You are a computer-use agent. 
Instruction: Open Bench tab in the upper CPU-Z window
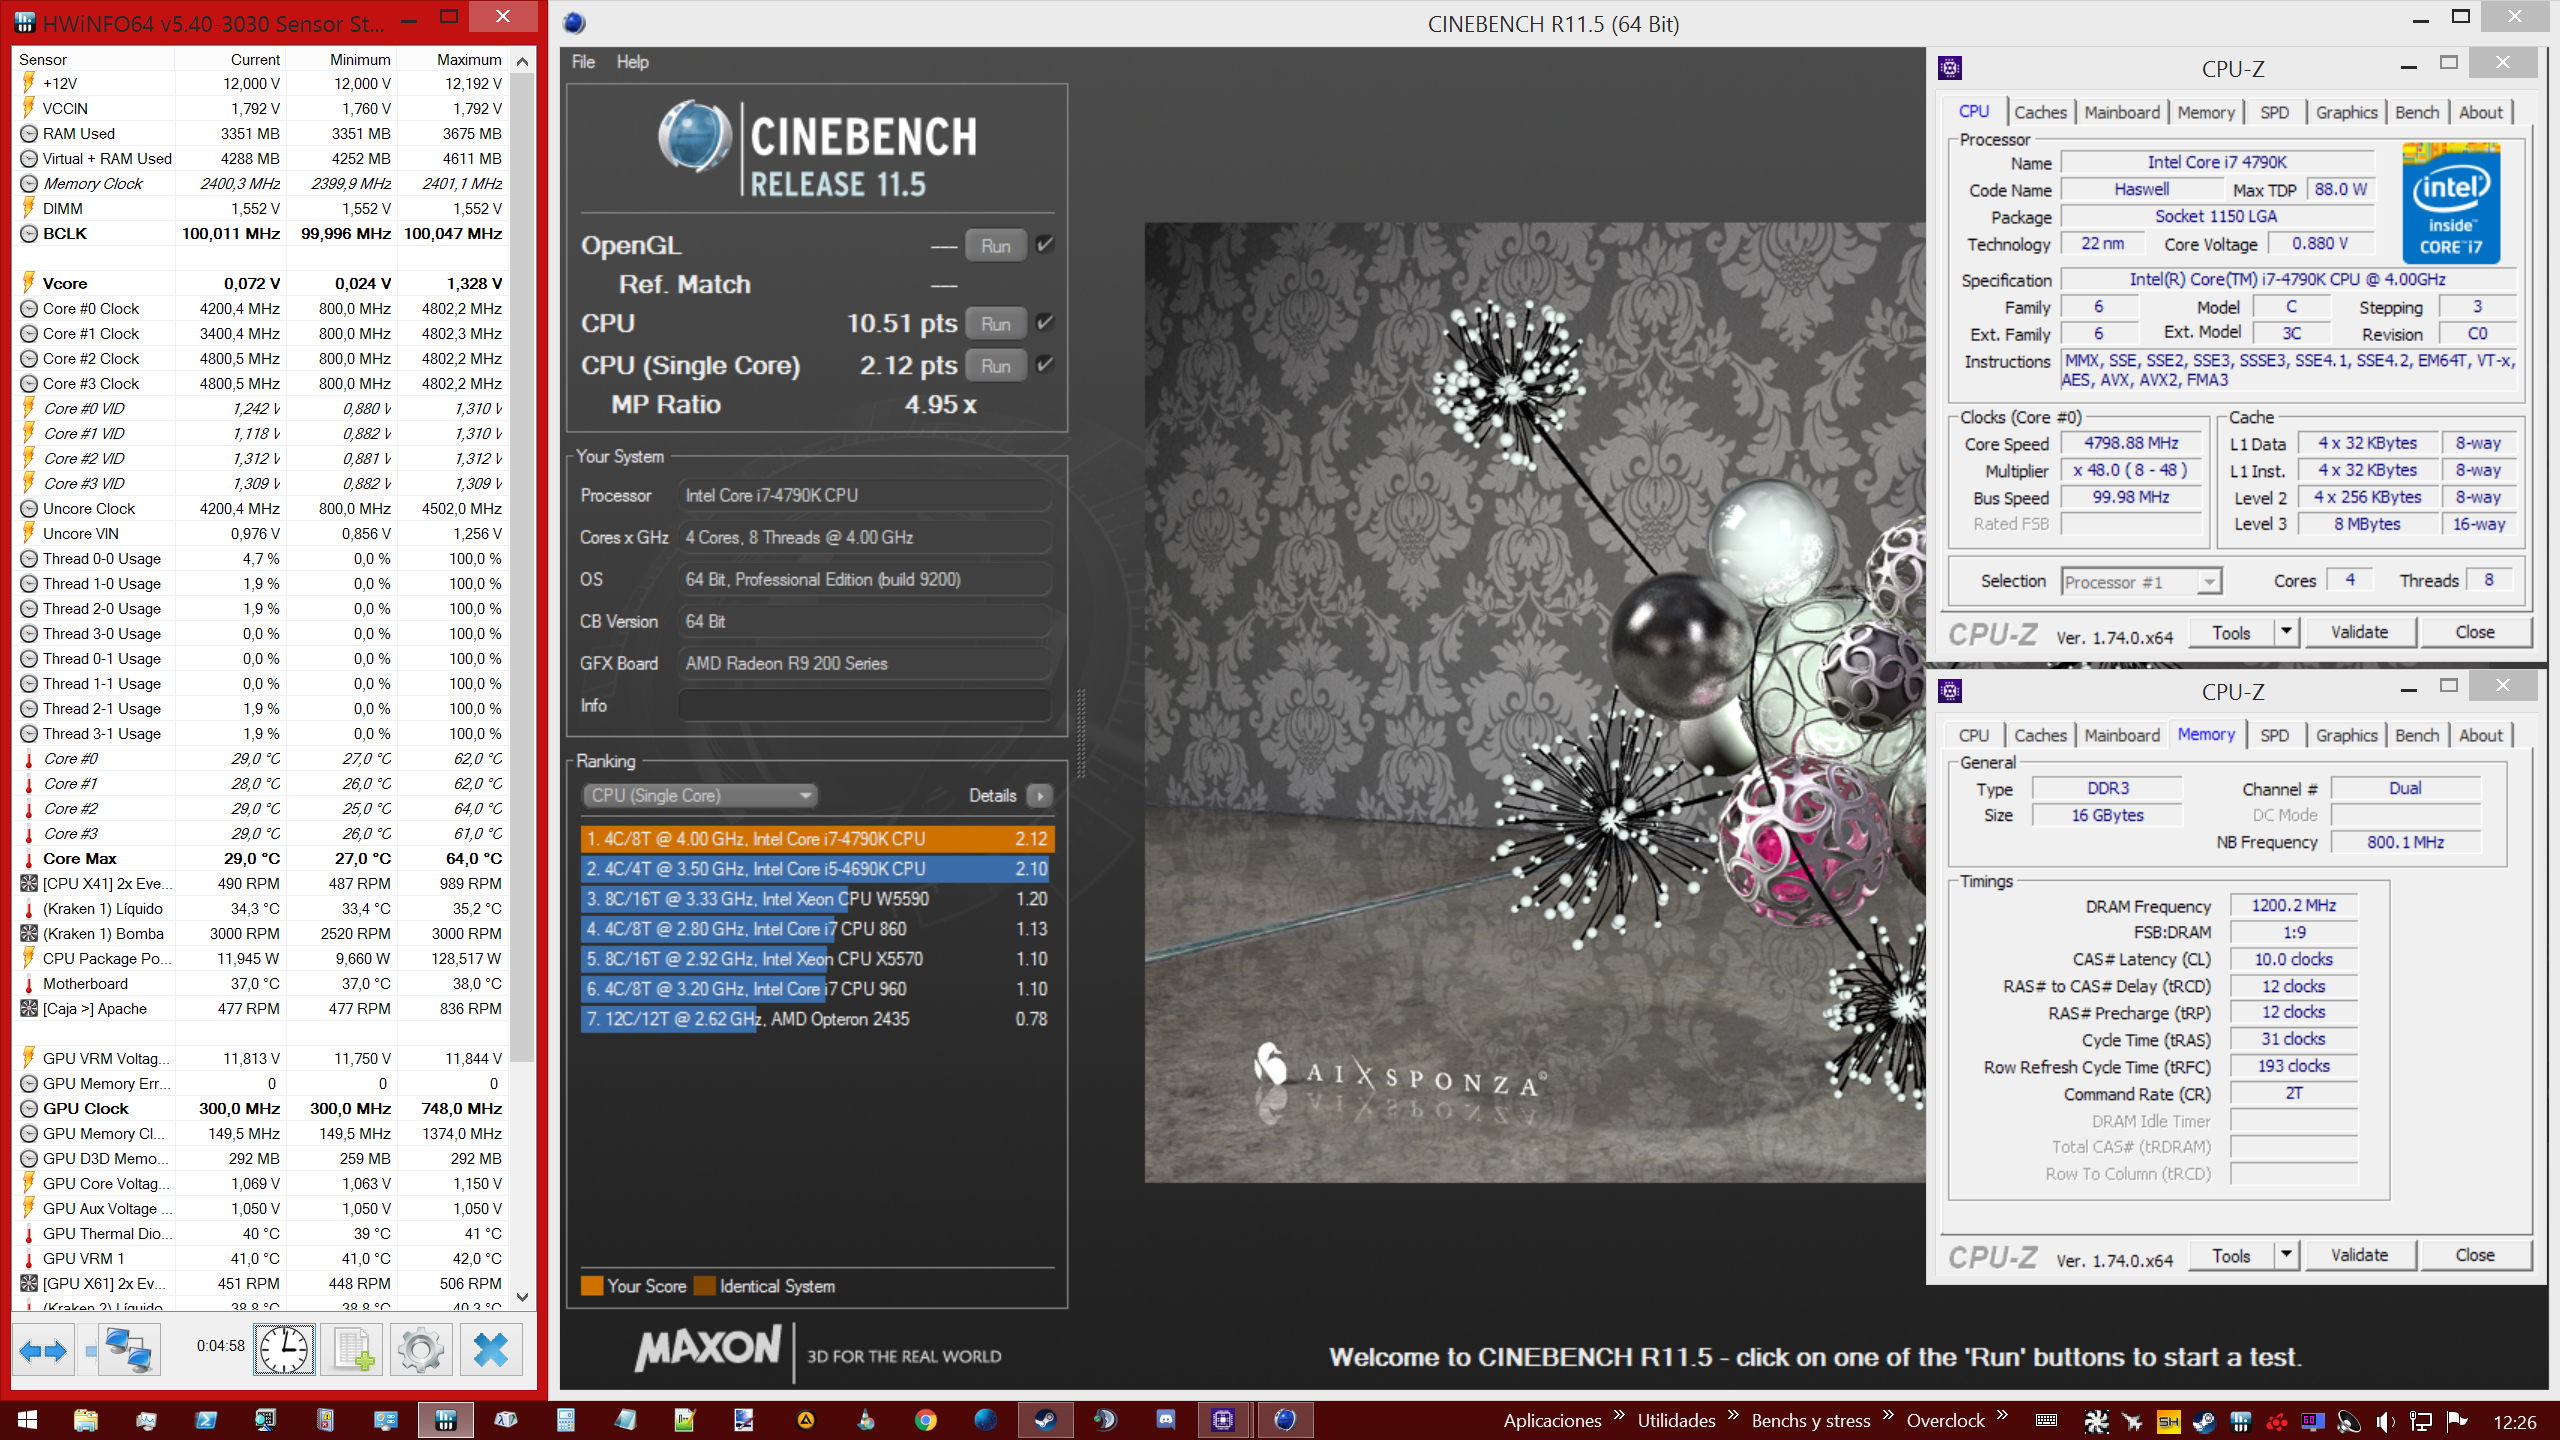[2417, 113]
